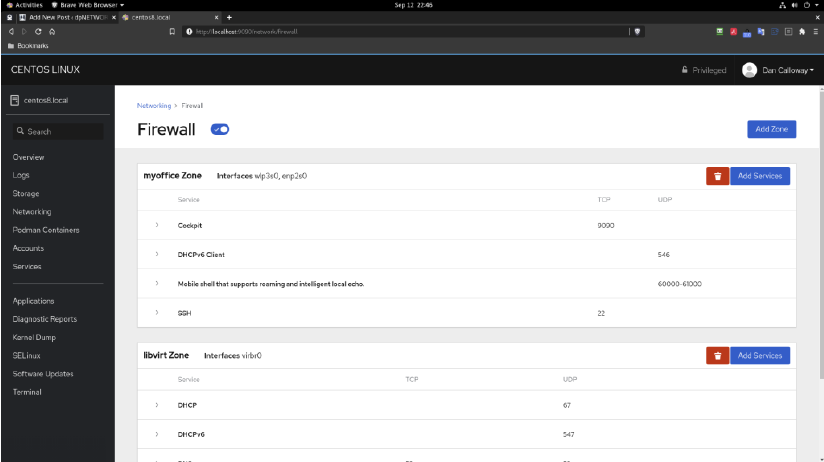Image resolution: width=824 pixels, height=462 pixels.
Task: Go back with the browser back arrow
Action: click(11, 32)
